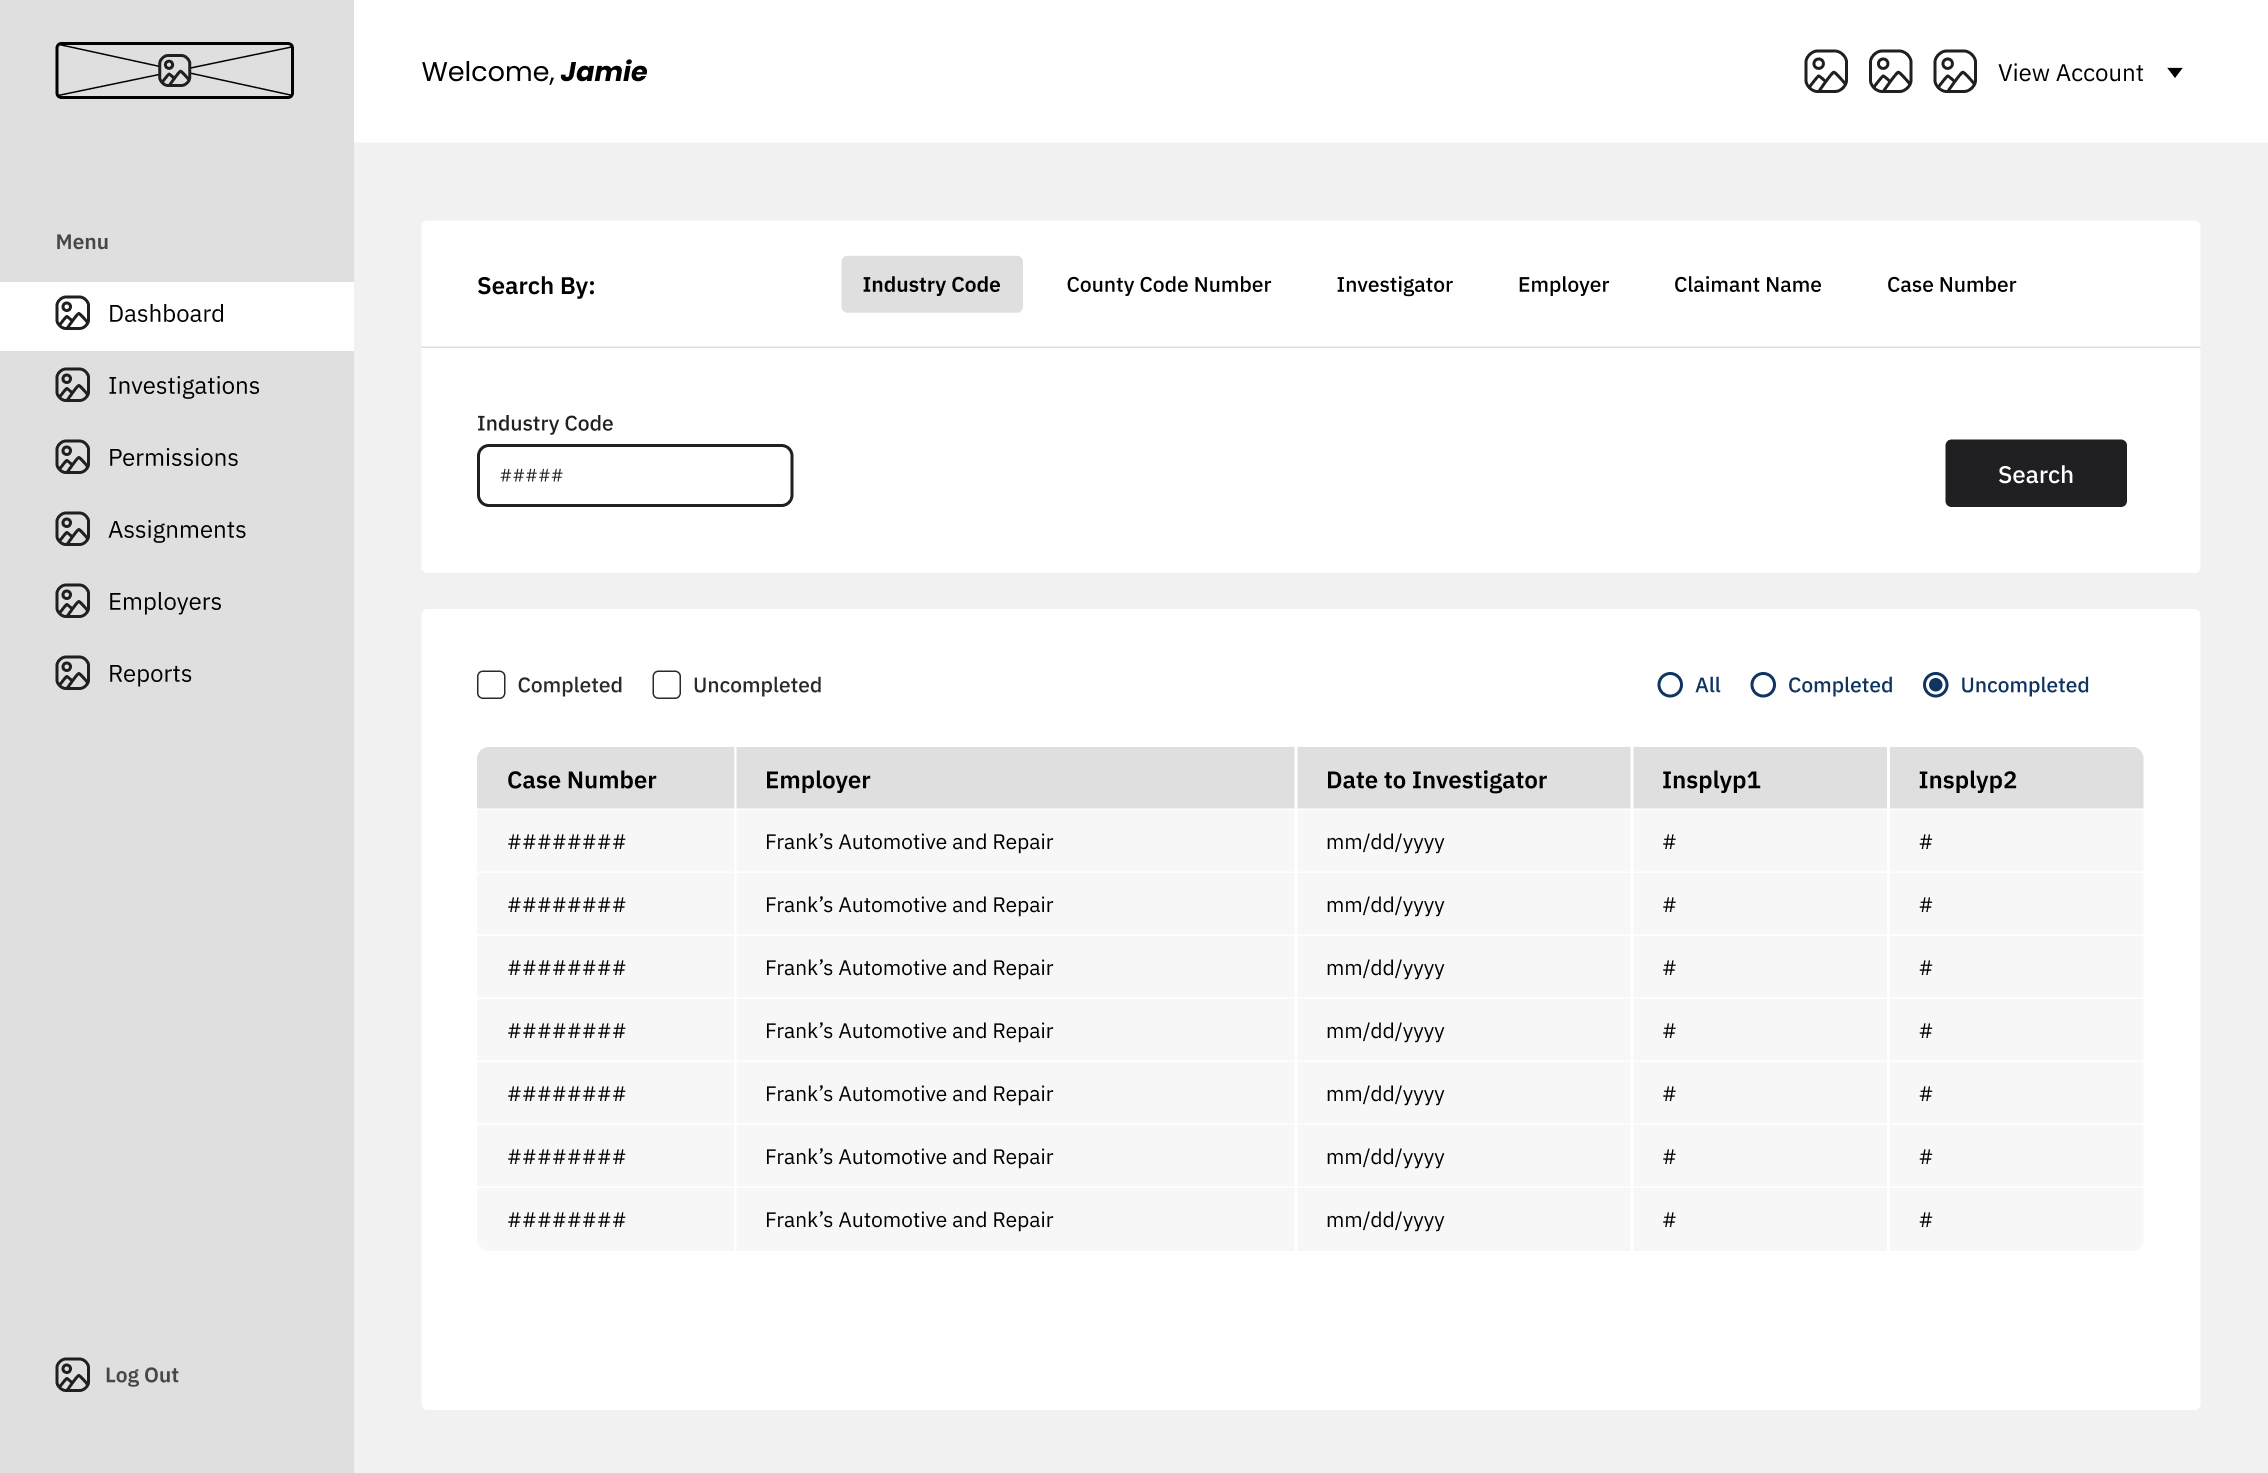This screenshot has width=2268, height=1473.
Task: Click the Investigations menu icon
Action: click(72, 385)
